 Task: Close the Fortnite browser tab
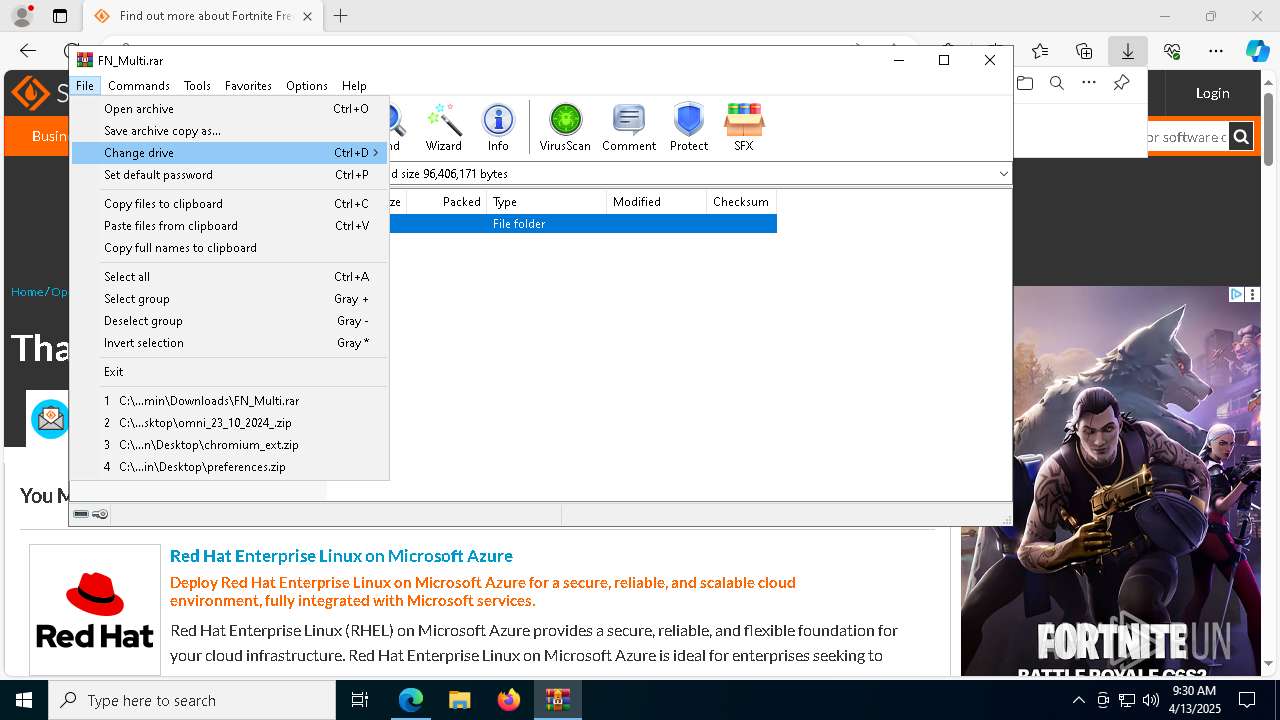click(307, 16)
